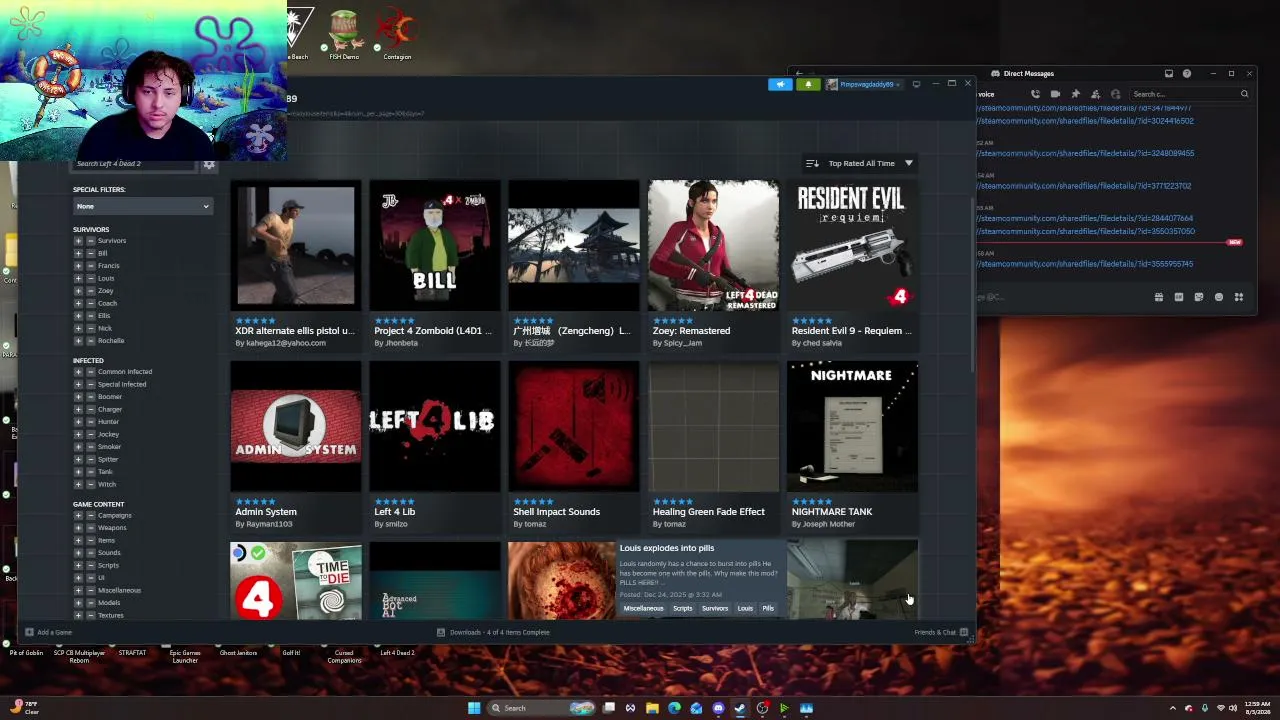1280x720 pixels.
Task: Click the Windows taskbar Search box
Action: pyautogui.click(x=541, y=708)
